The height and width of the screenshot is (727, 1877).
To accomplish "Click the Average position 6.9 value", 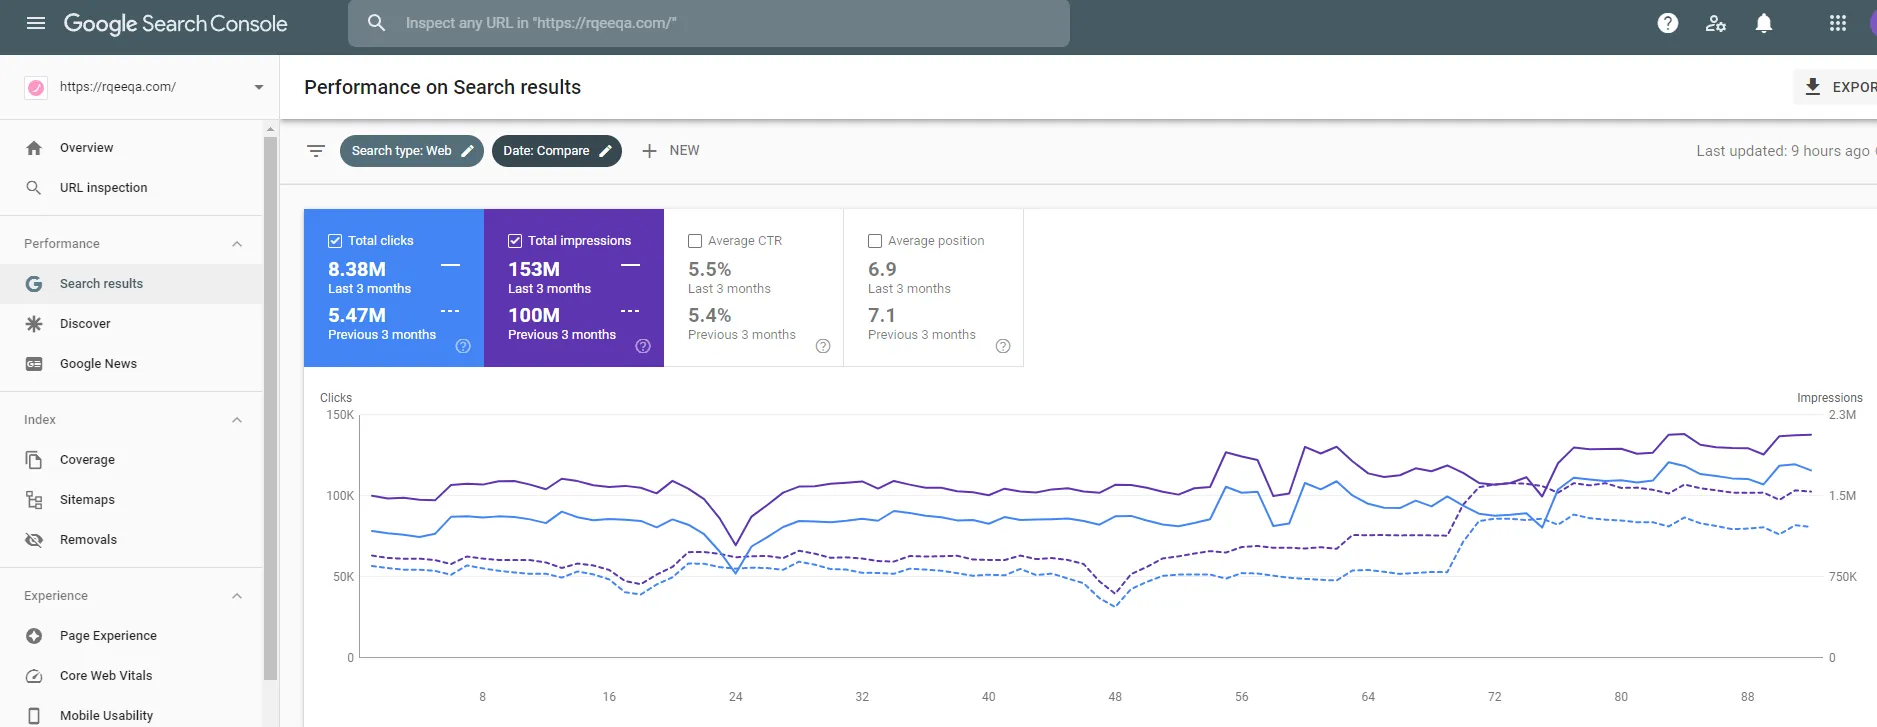I will point(882,269).
